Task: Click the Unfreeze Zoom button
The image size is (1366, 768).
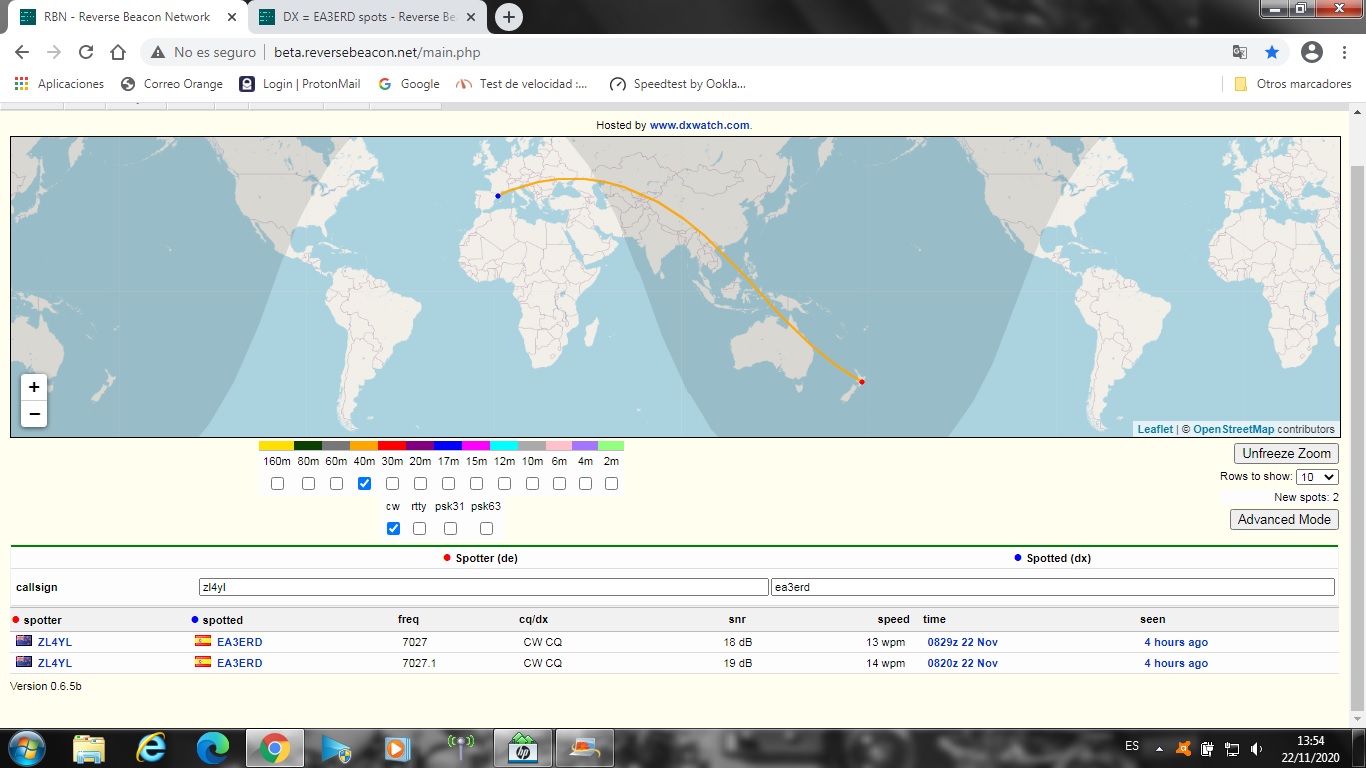Action: click(1286, 453)
